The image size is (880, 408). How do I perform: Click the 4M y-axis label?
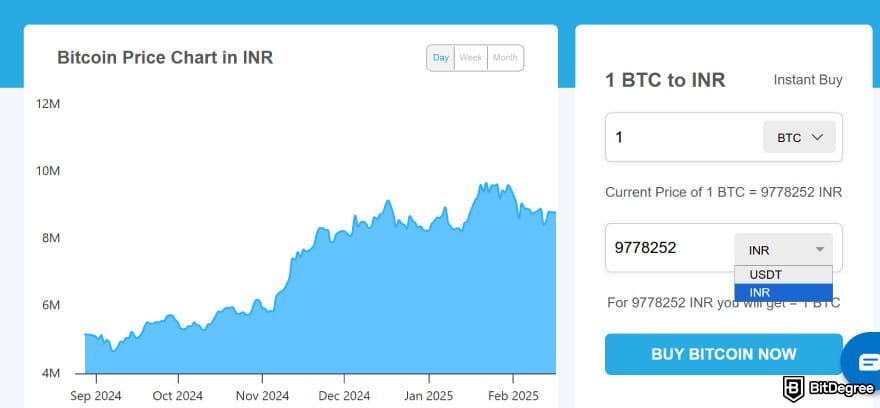click(x=51, y=373)
